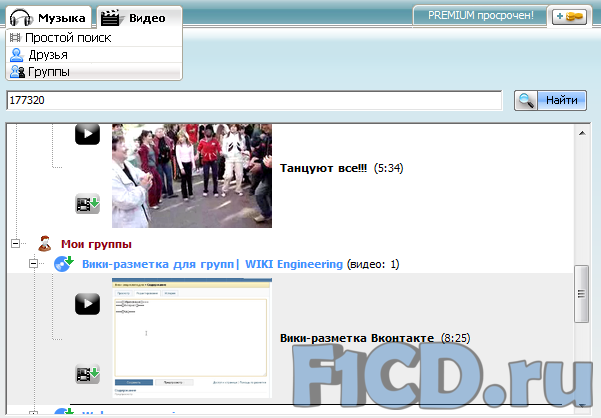
Task: Click the Мои группы person icon
Action: click(44, 244)
